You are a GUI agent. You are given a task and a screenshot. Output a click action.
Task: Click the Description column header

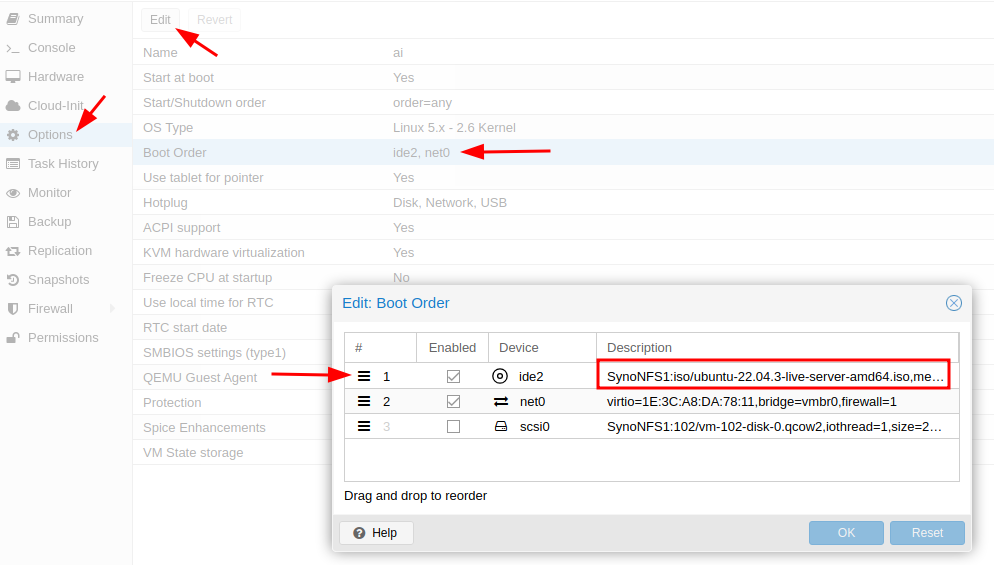[639, 347]
